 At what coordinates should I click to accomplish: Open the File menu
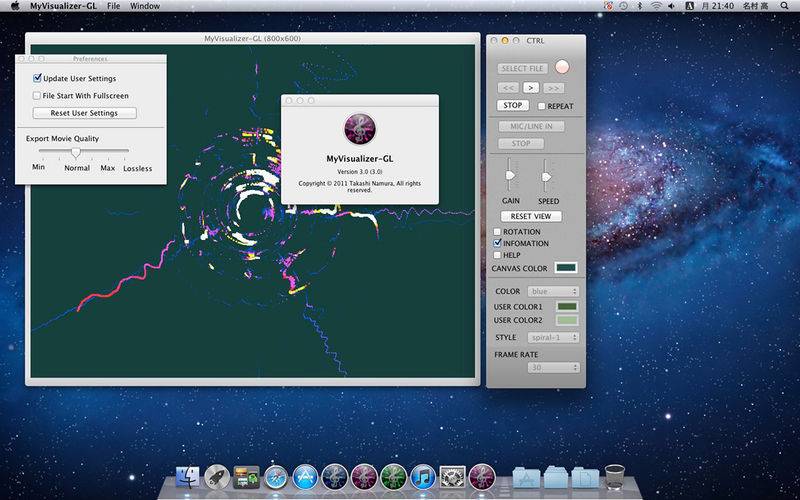(x=114, y=6)
